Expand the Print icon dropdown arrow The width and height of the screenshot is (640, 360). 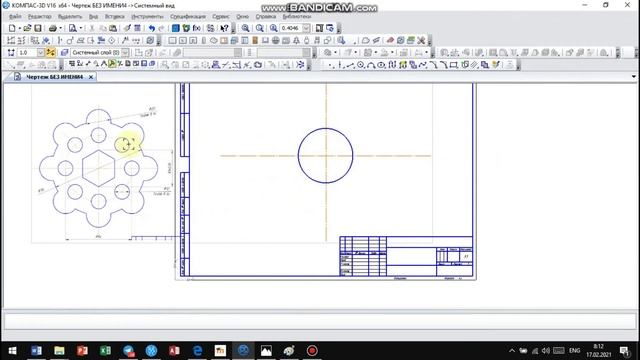tap(60, 28)
